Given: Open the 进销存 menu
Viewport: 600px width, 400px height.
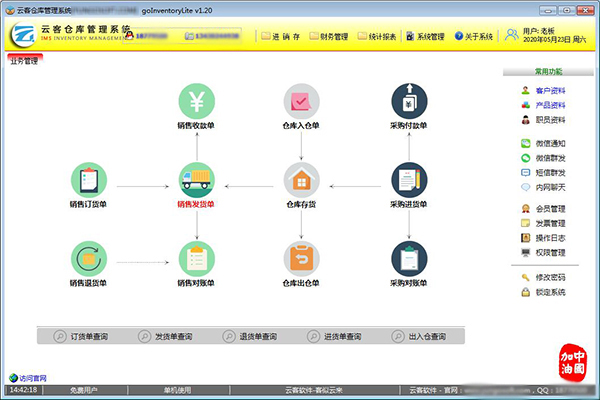Looking at the screenshot, I should pos(280,36).
